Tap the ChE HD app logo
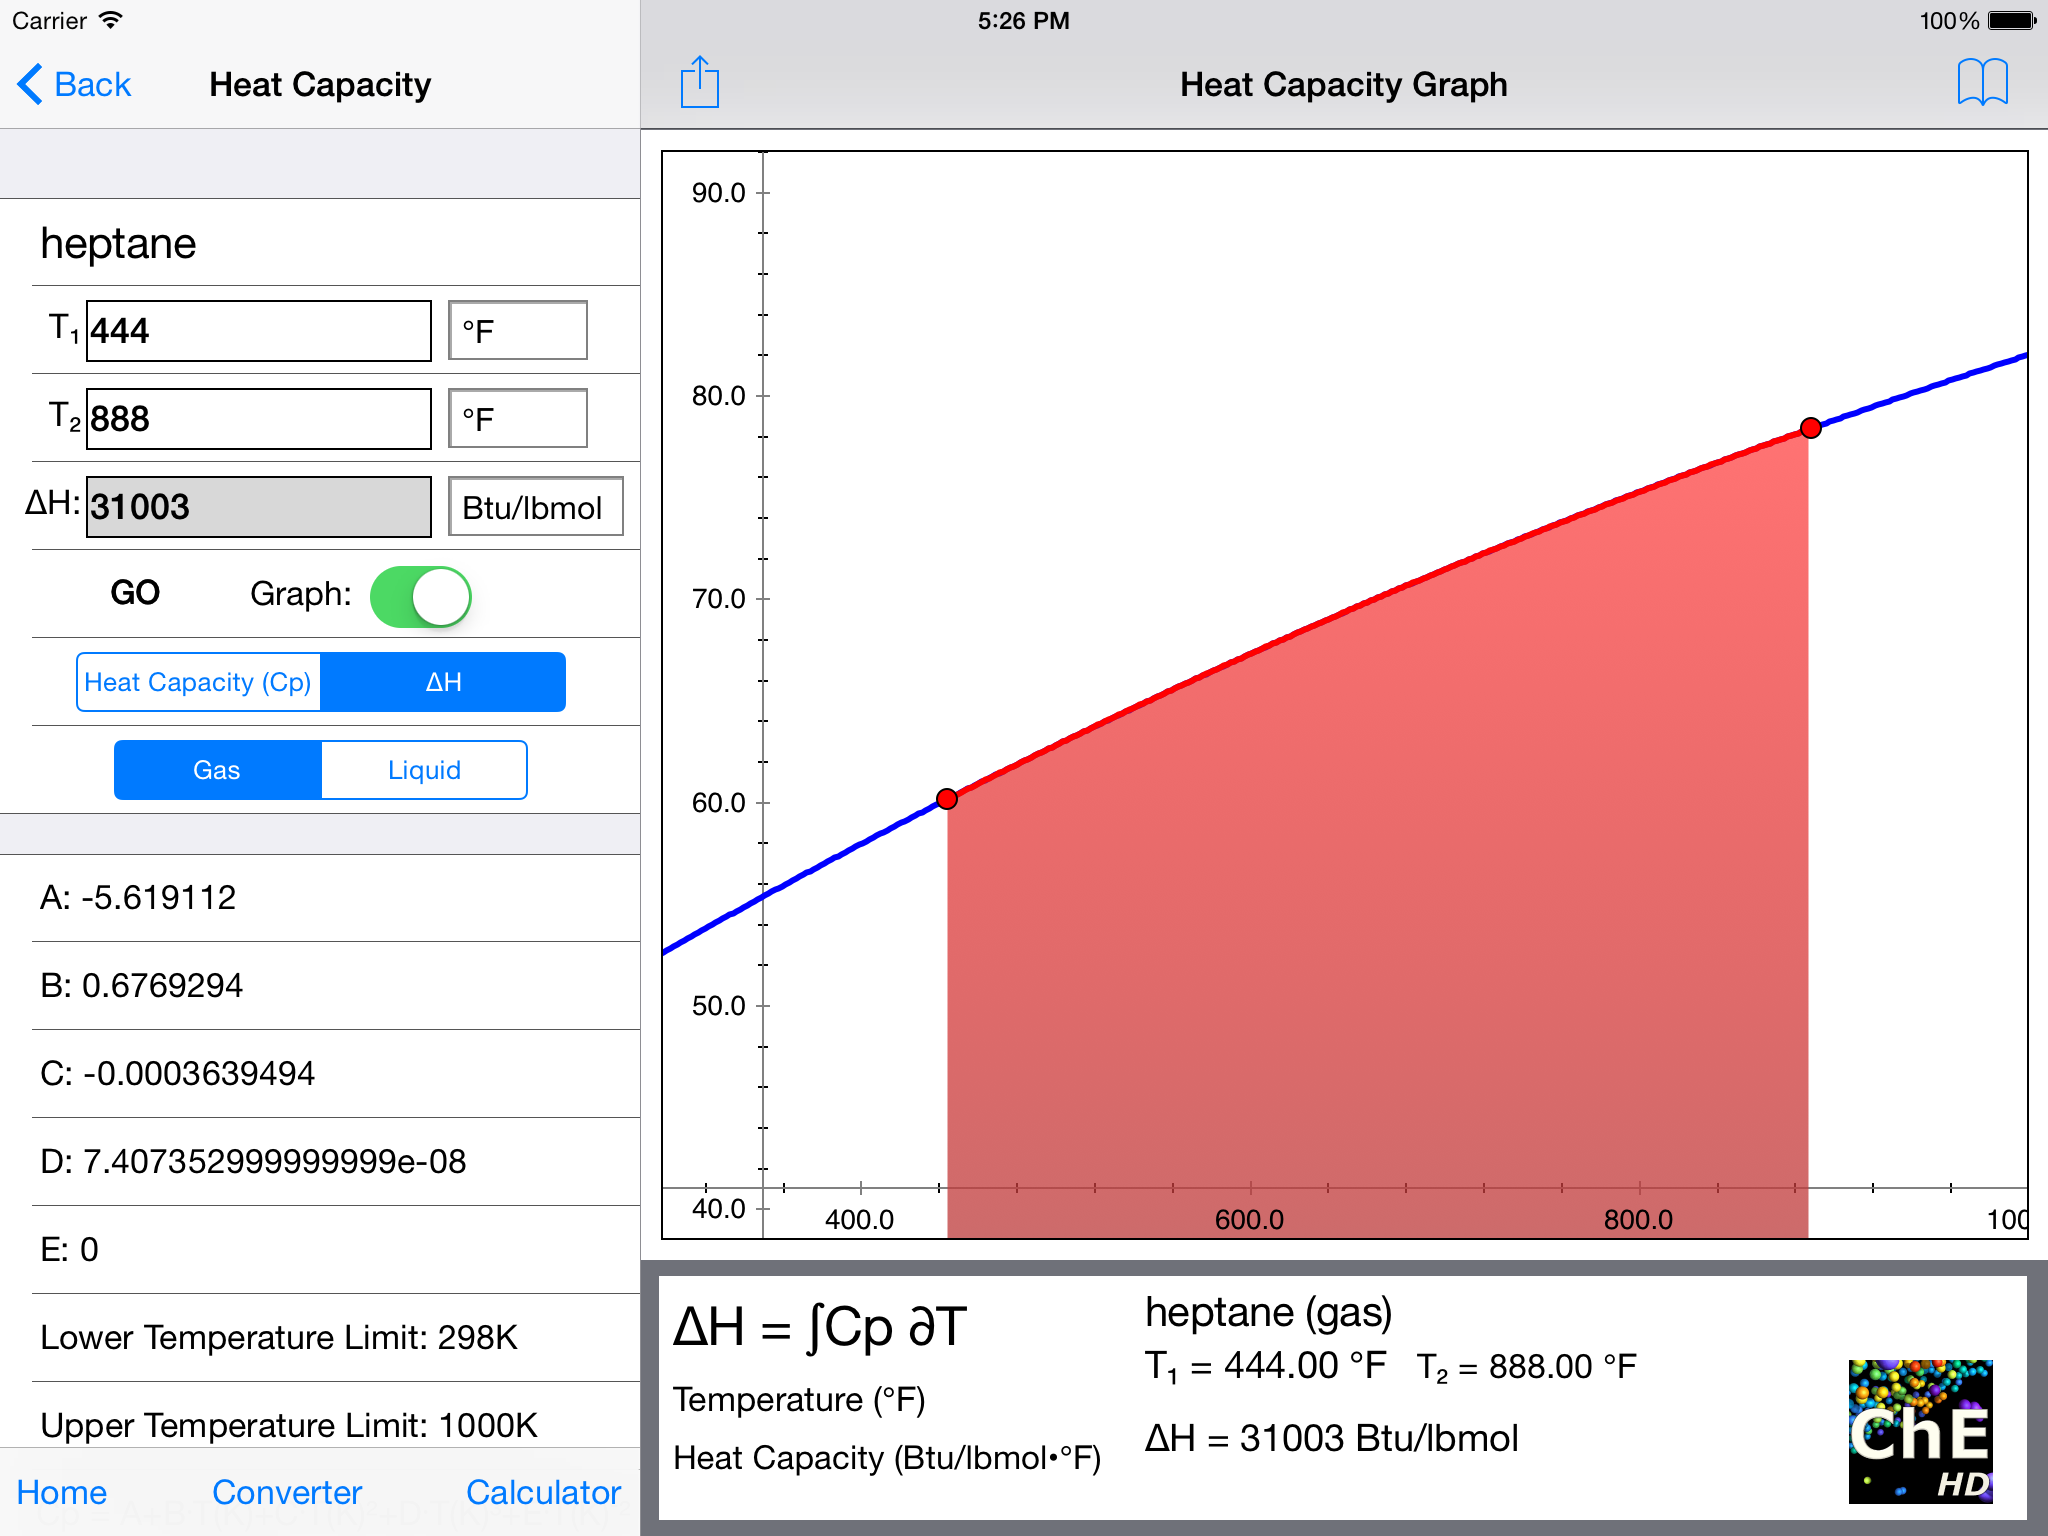Image resolution: width=2048 pixels, height=1536 pixels. click(x=1919, y=1431)
